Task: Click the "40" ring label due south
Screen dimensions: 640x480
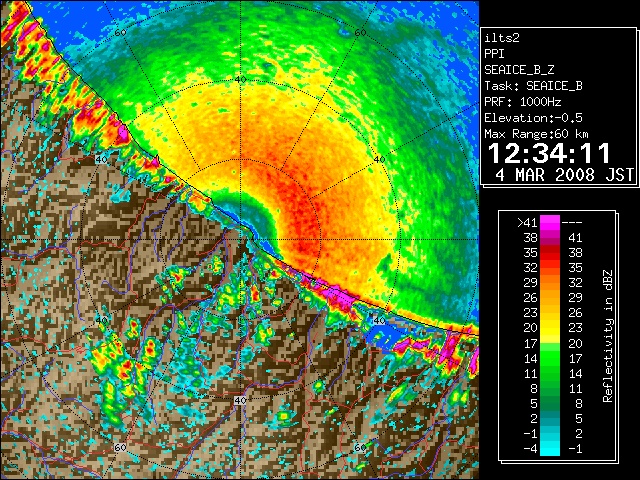Action: click(240, 400)
